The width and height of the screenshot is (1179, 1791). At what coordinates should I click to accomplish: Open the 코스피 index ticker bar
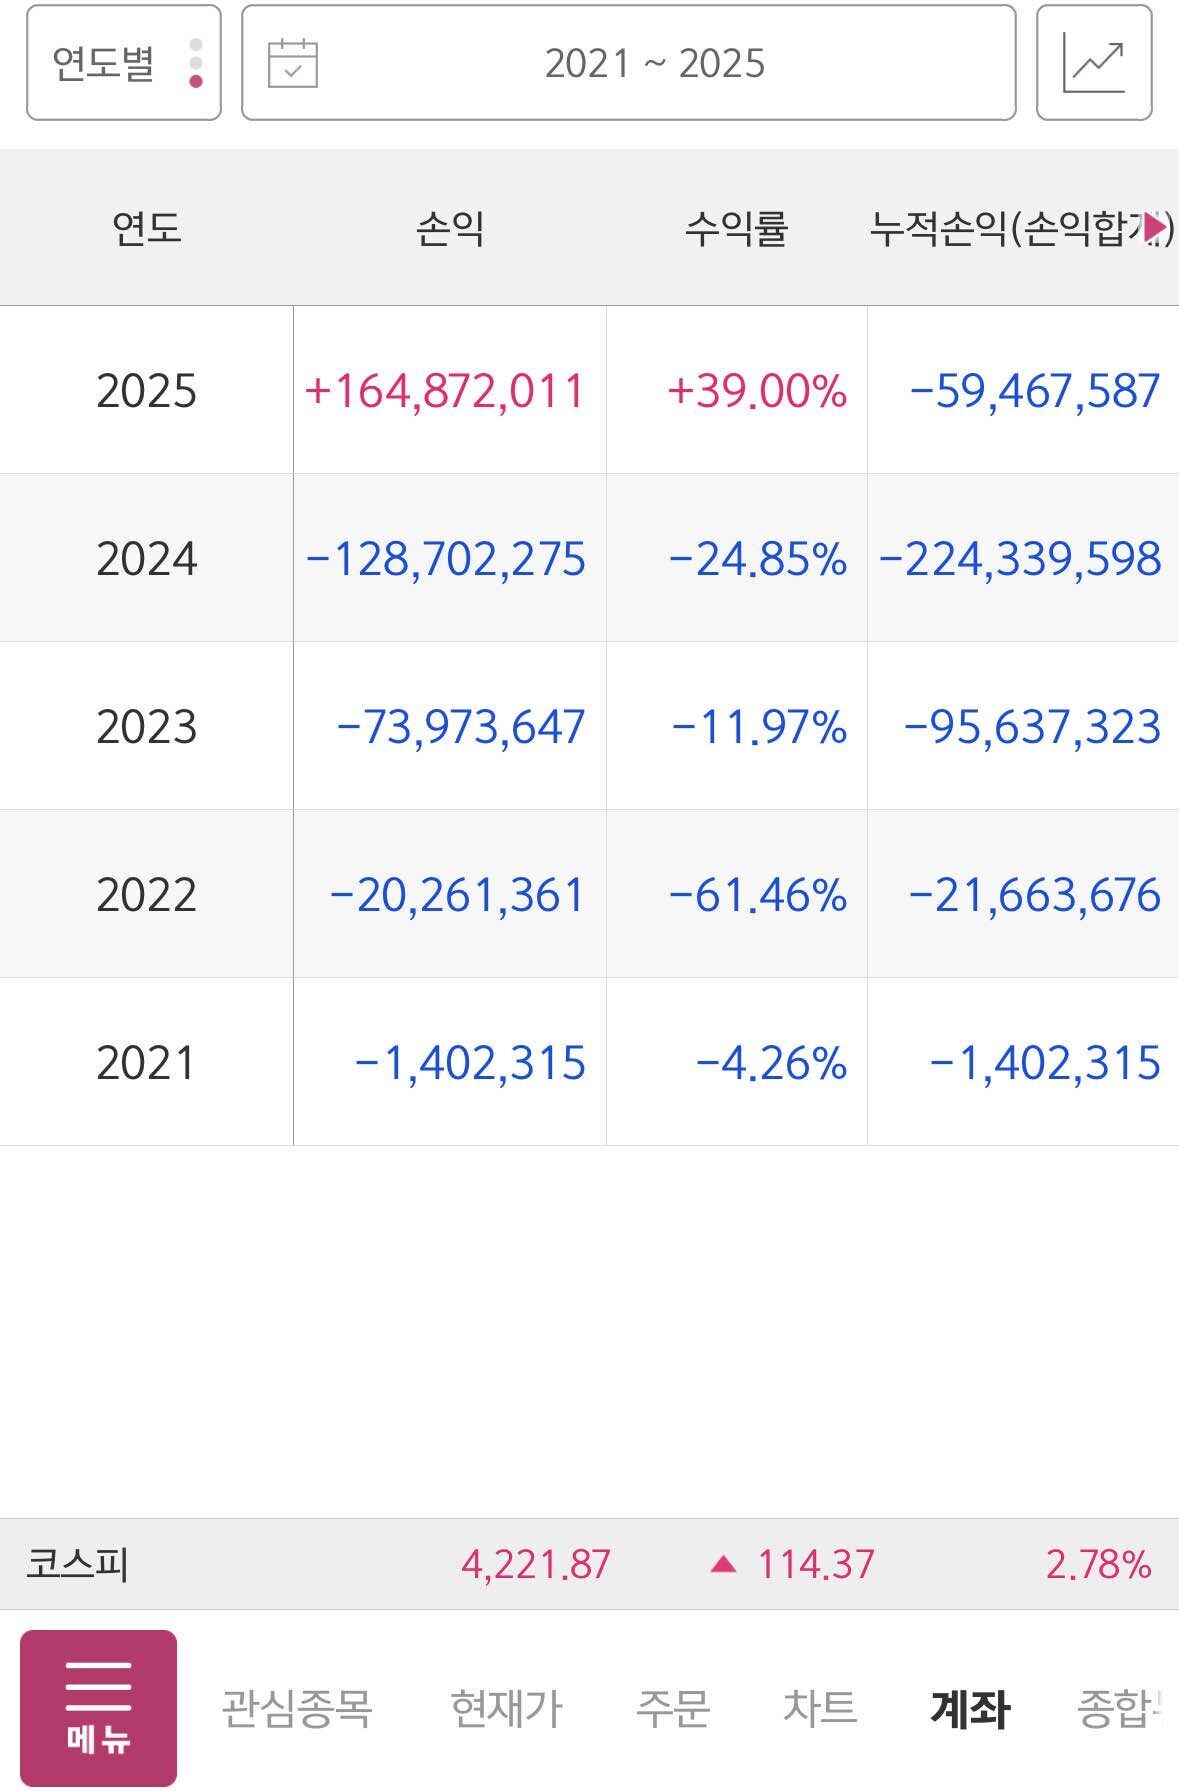[78, 1565]
